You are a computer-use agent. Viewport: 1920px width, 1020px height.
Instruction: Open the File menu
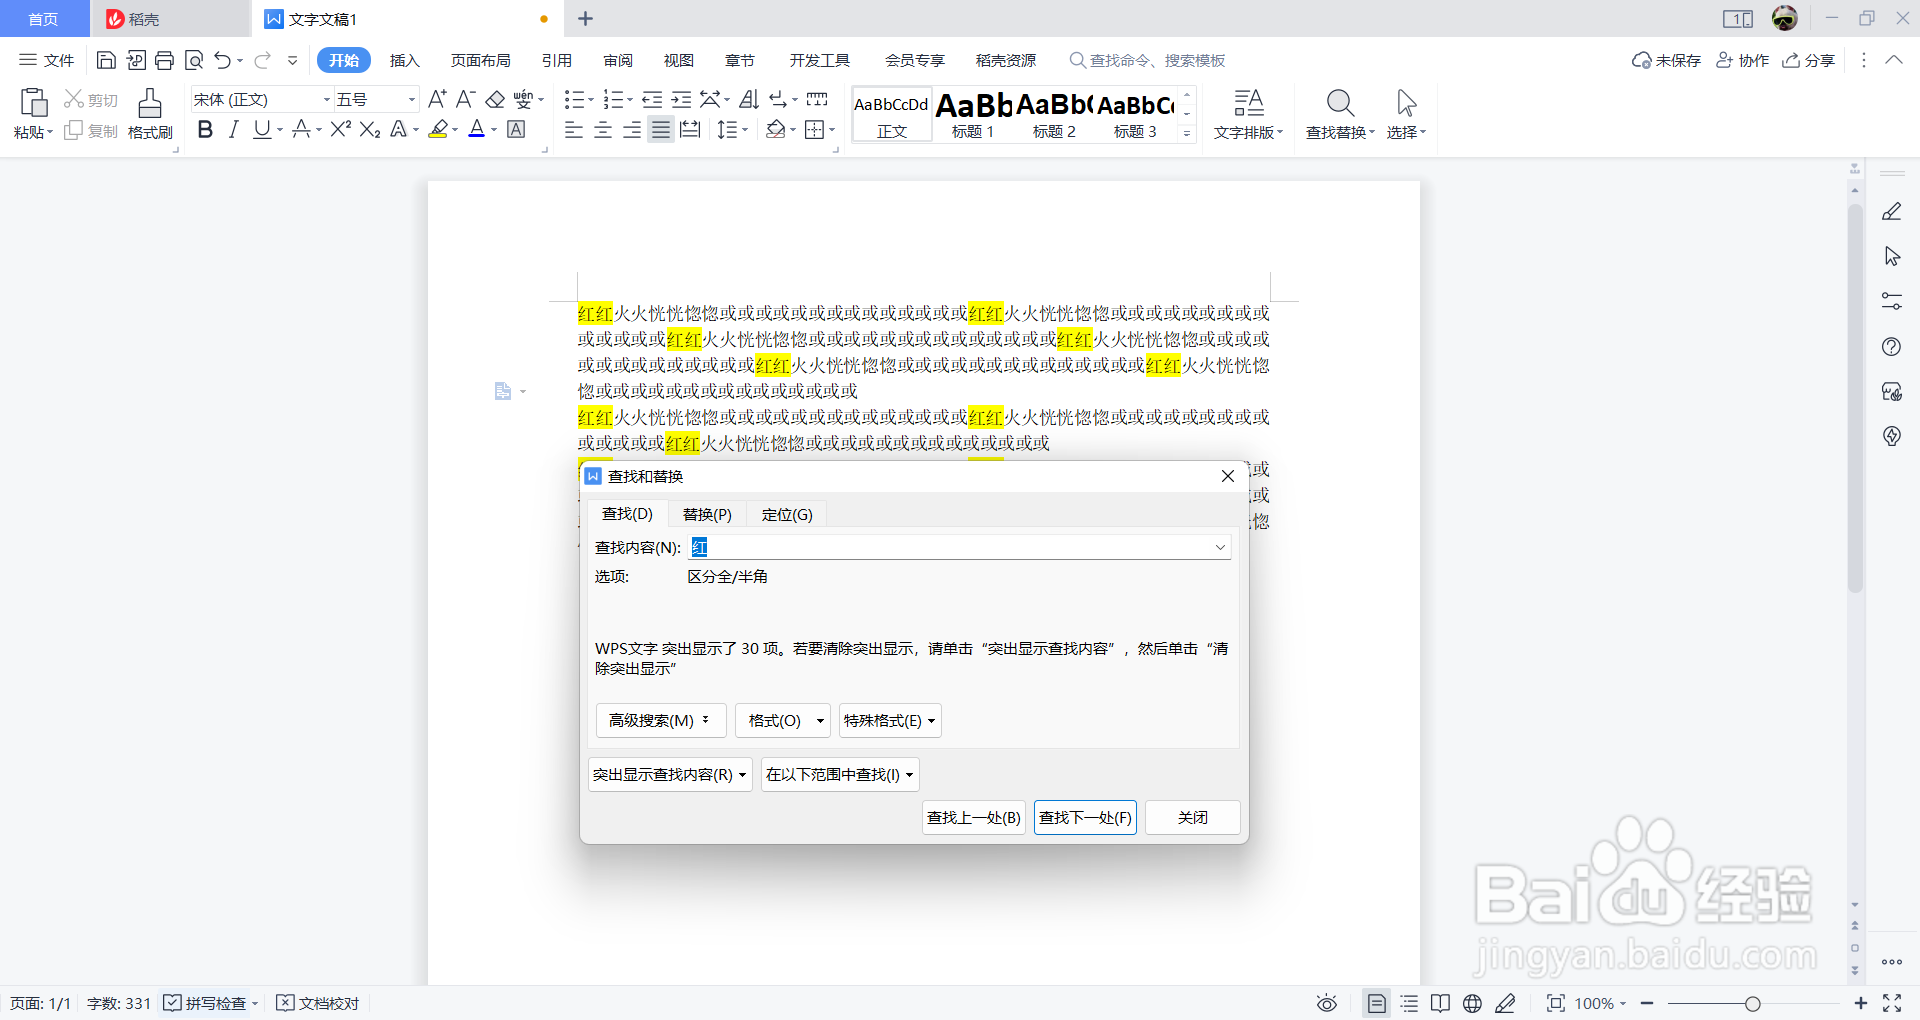tap(47, 60)
